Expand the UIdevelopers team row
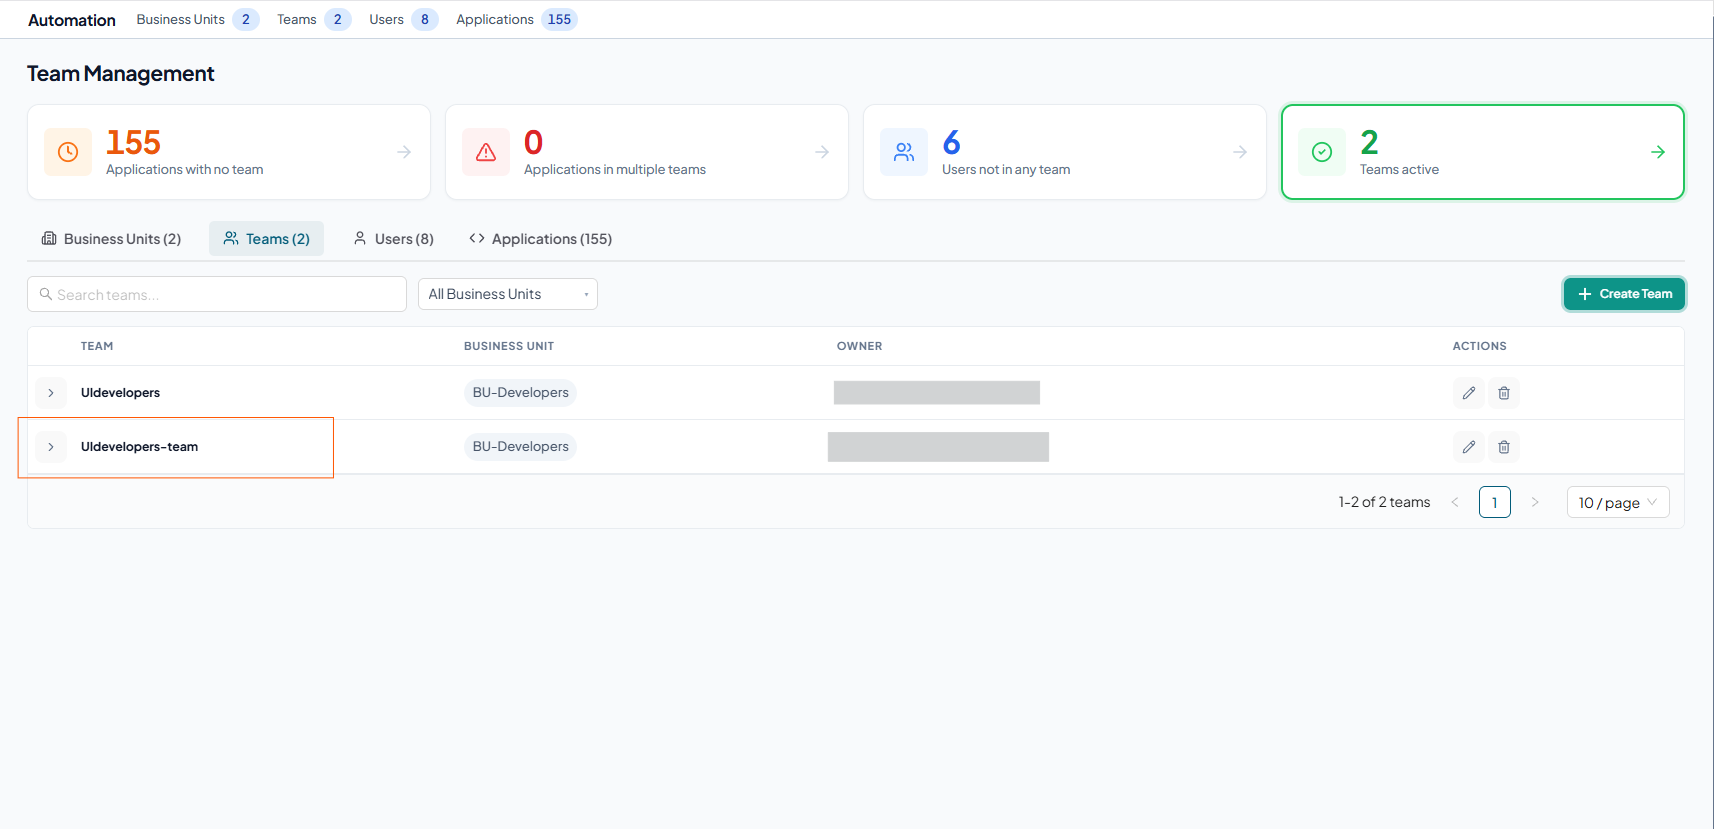 [x=51, y=393]
